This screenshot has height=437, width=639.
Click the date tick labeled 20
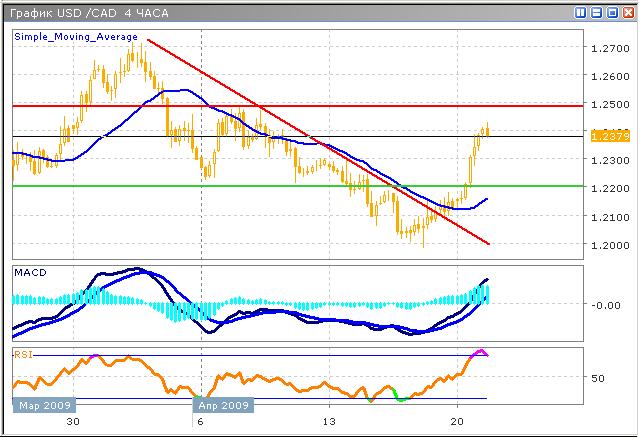(457, 422)
